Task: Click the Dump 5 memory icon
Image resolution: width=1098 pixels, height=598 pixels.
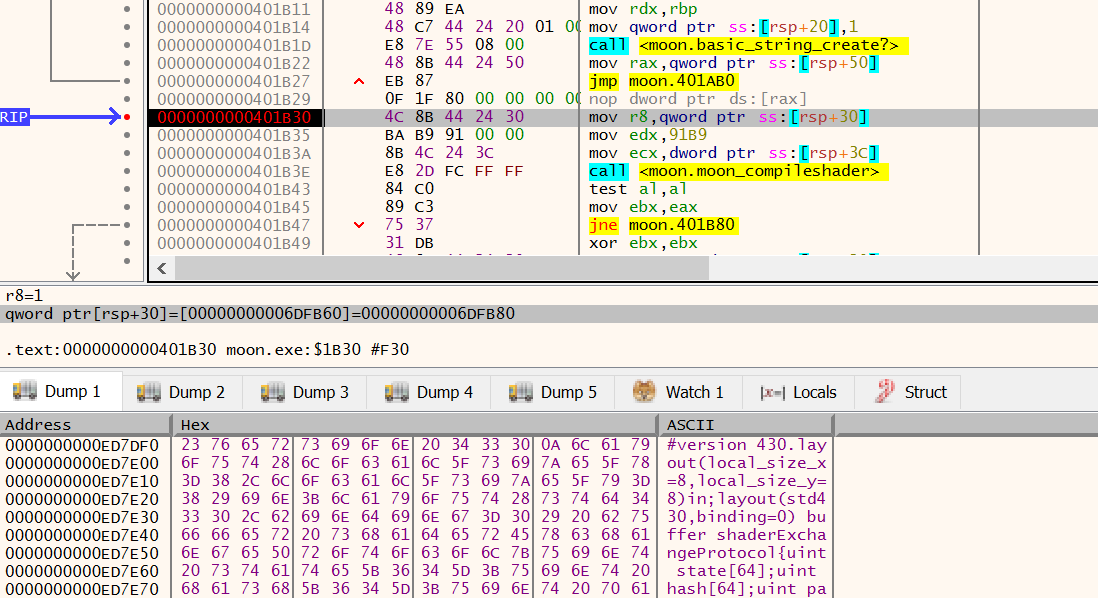Action: pos(521,392)
